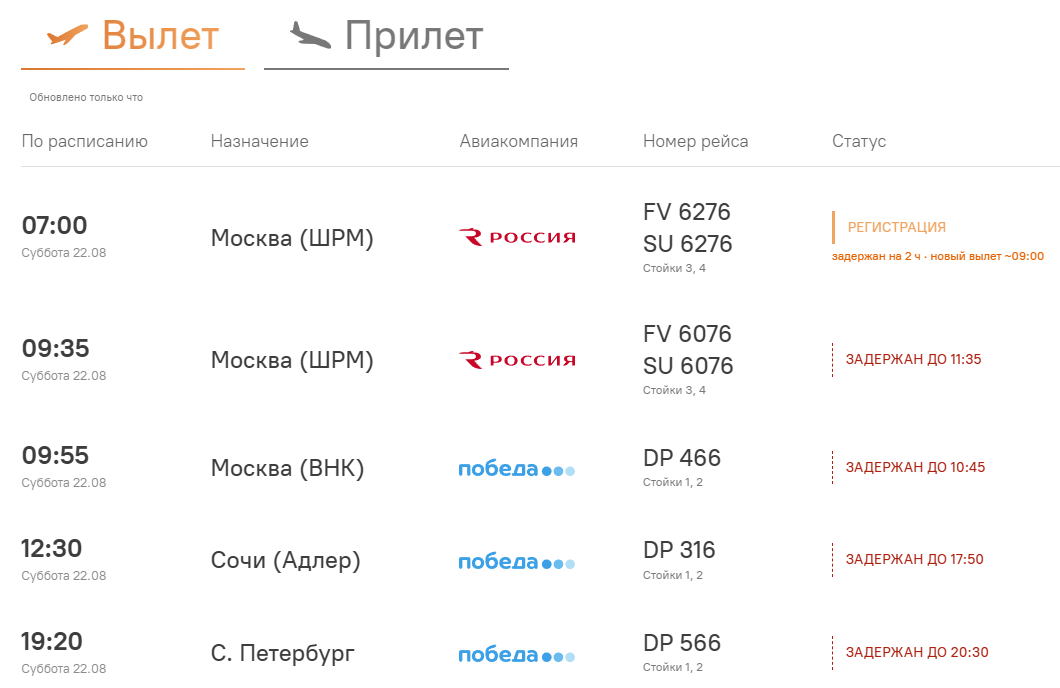Viewport: 1060px width, 688px height.
Task: Click Rossiya airline logo for flight FV 6076
Action: pyautogui.click(x=517, y=360)
